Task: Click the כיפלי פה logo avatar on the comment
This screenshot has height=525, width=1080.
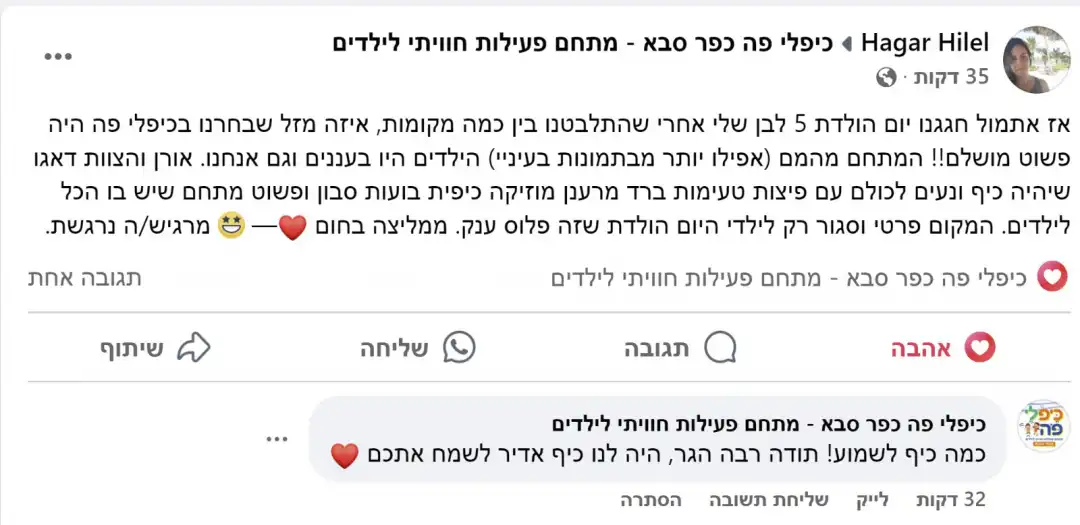Action: coord(1043,426)
